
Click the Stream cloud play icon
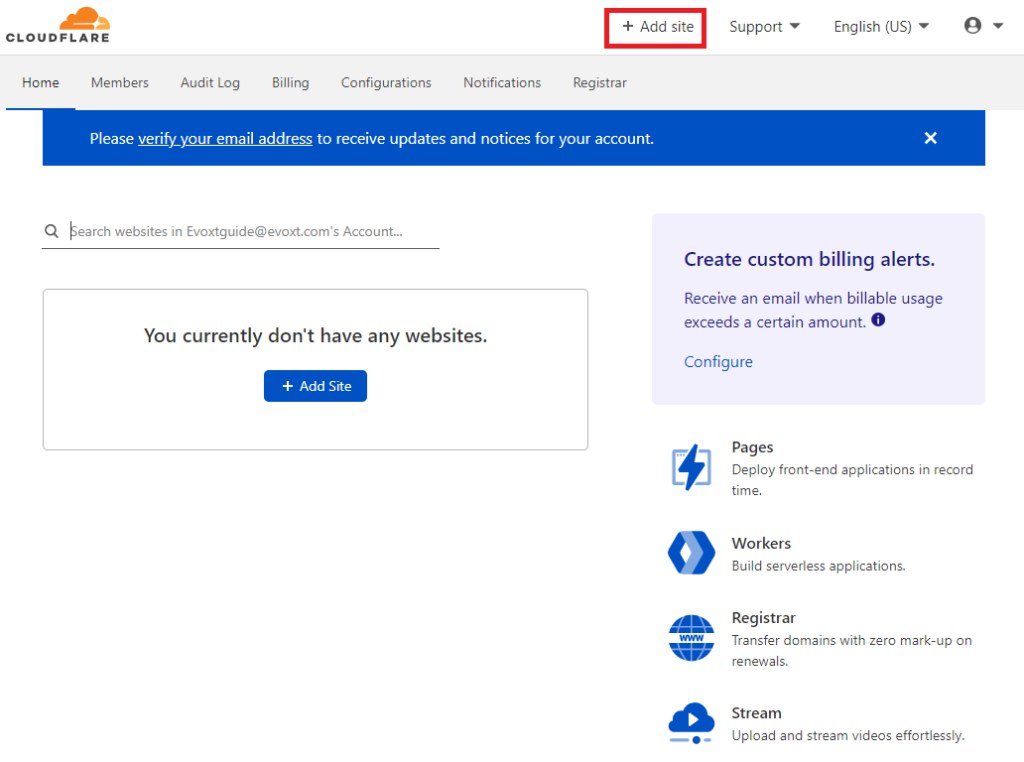pyautogui.click(x=691, y=723)
